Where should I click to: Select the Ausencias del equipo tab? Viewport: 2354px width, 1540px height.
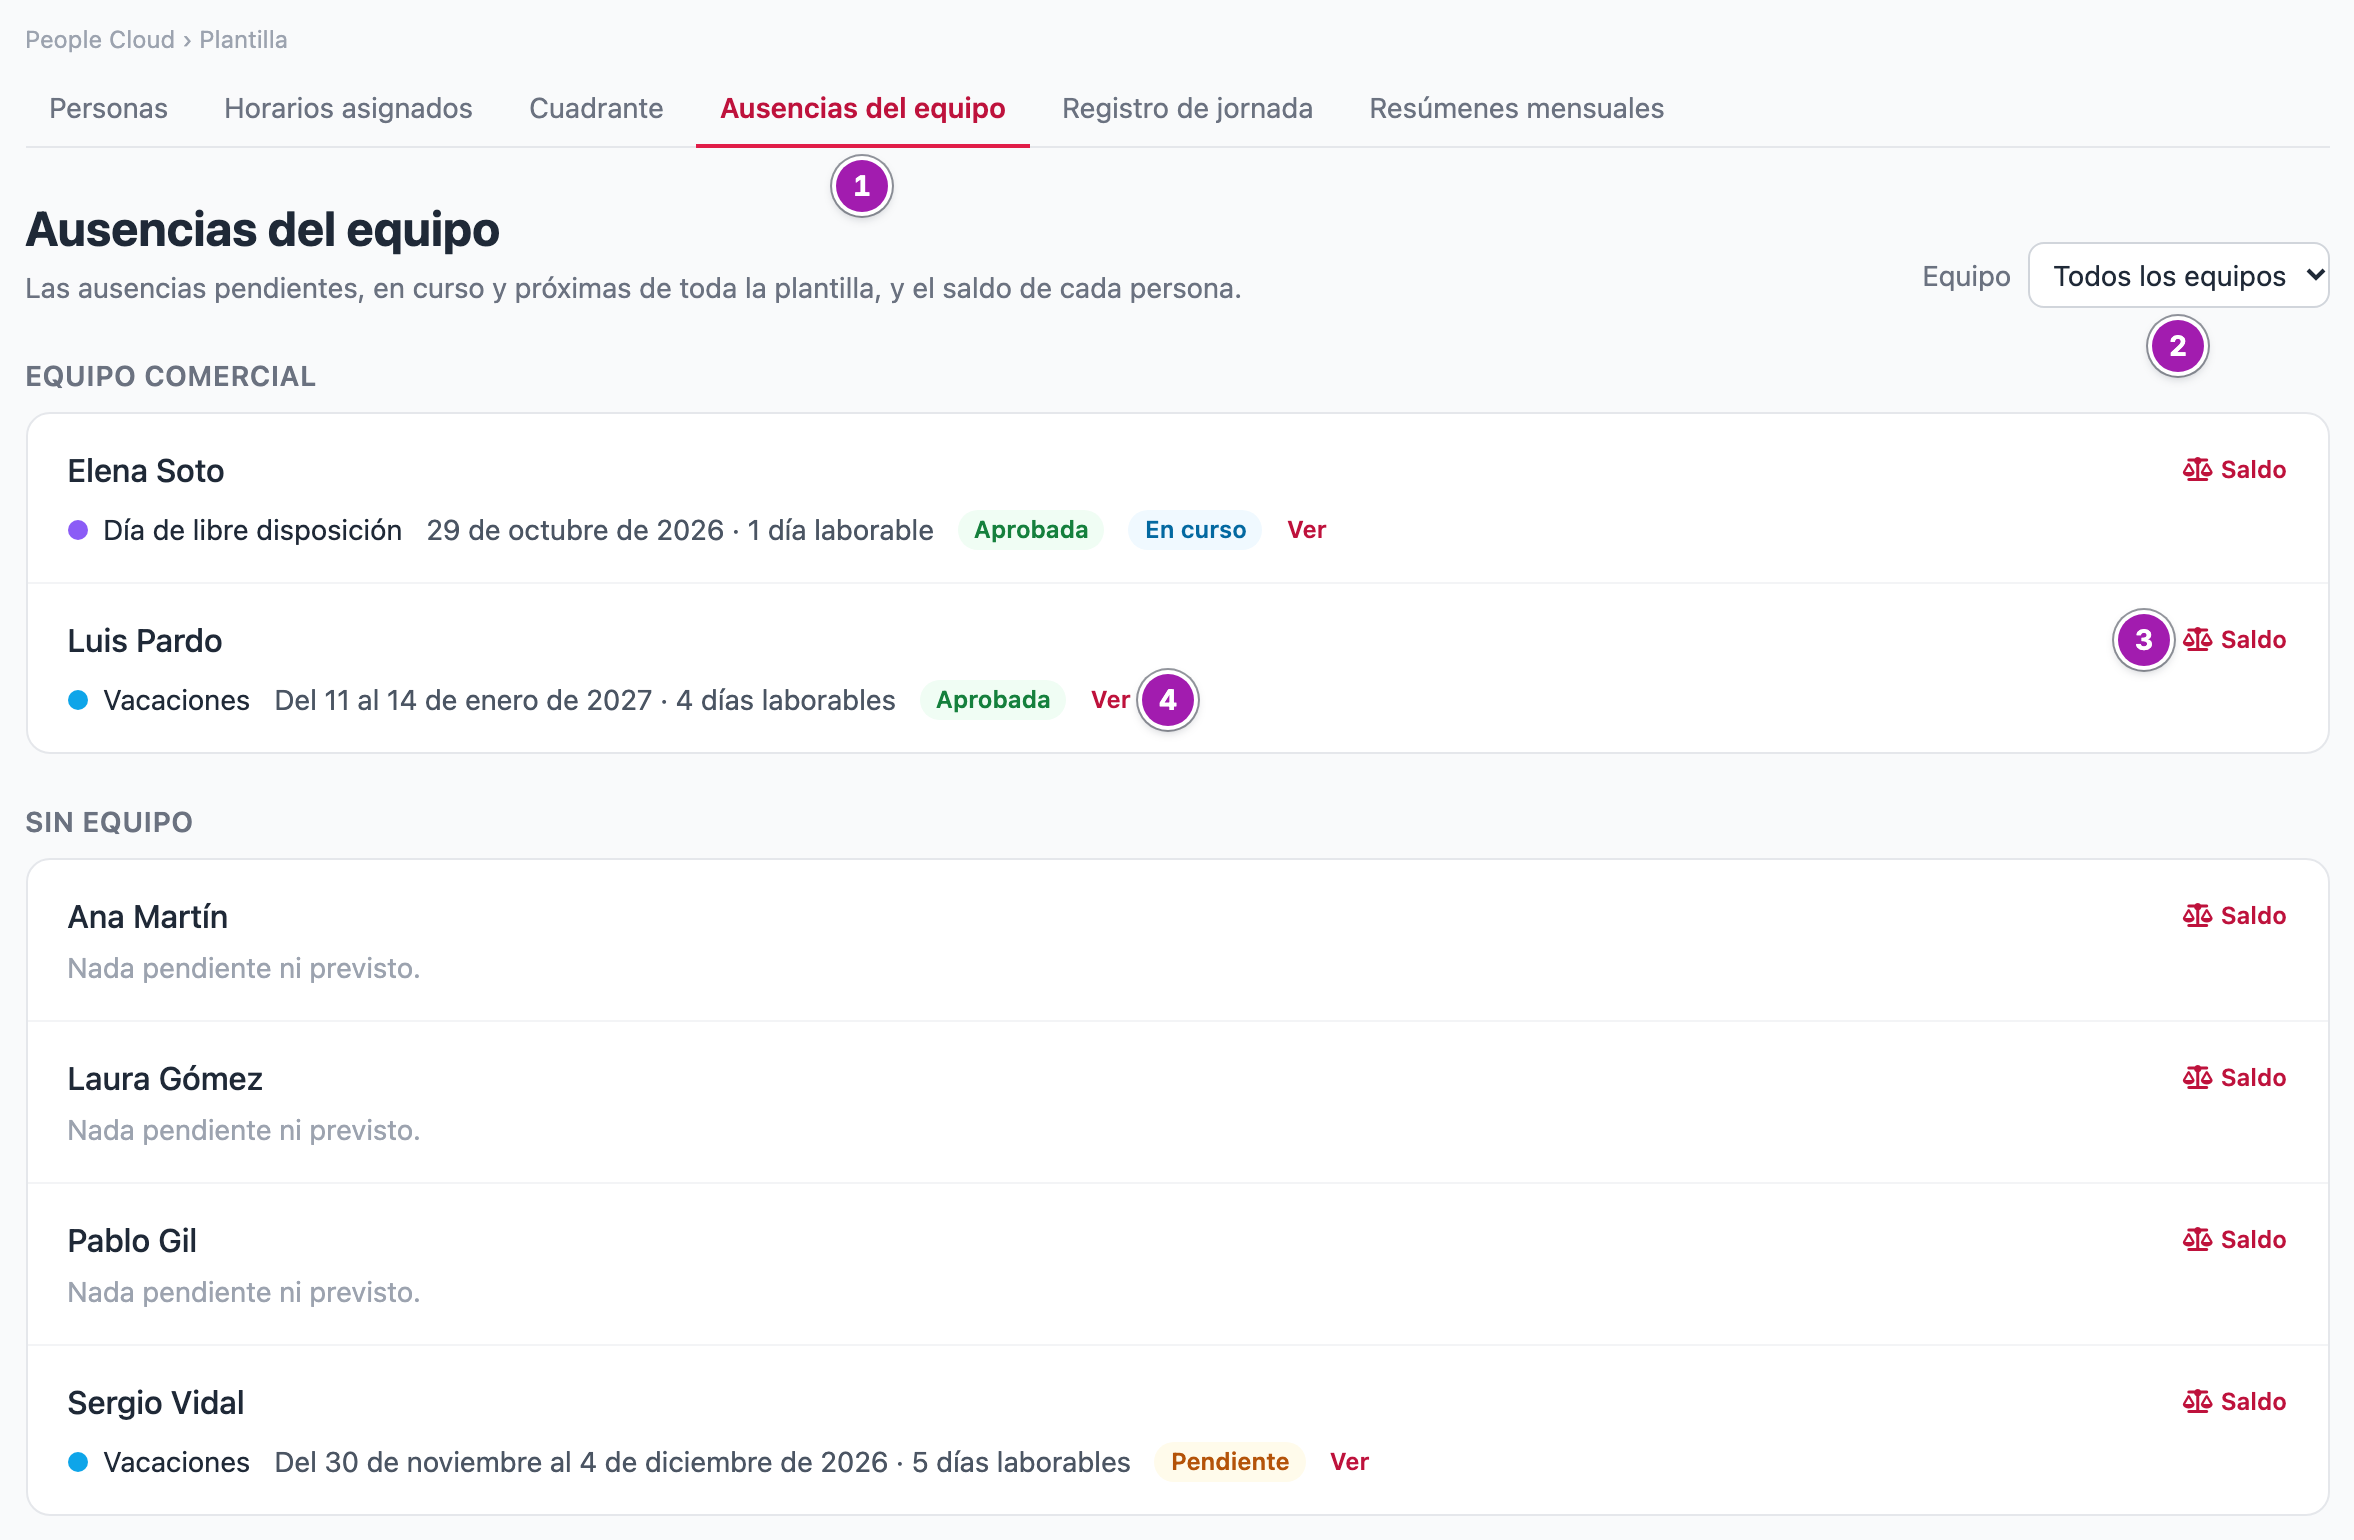coord(863,108)
